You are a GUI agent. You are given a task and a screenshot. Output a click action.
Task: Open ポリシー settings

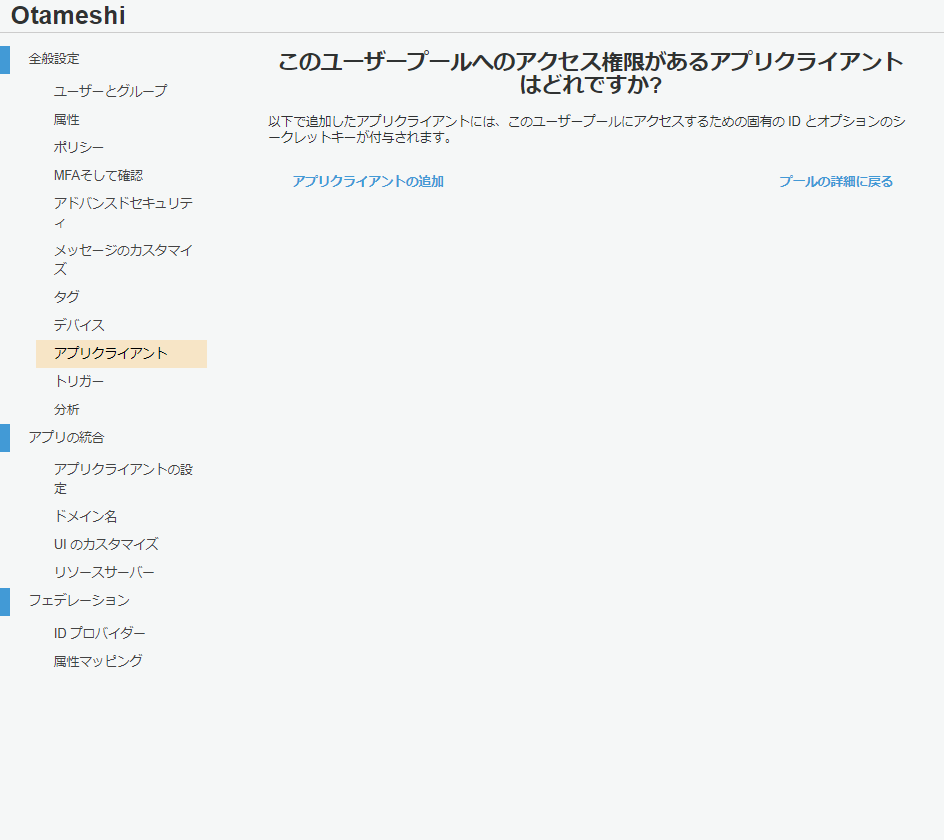(78, 148)
